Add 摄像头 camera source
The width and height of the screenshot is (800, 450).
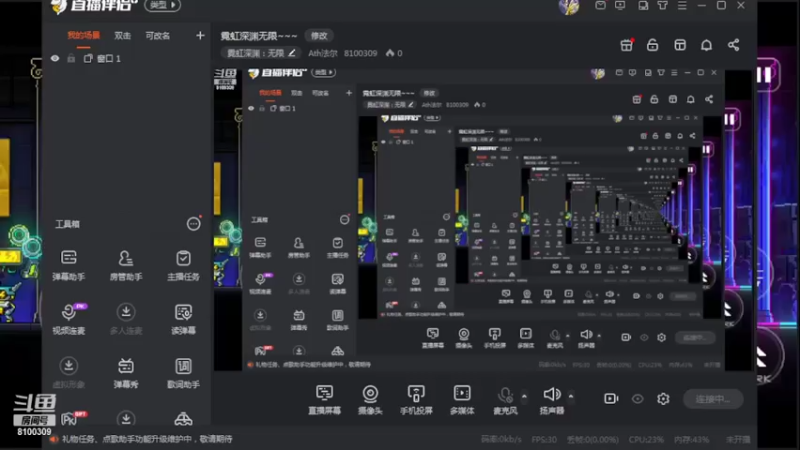370,399
